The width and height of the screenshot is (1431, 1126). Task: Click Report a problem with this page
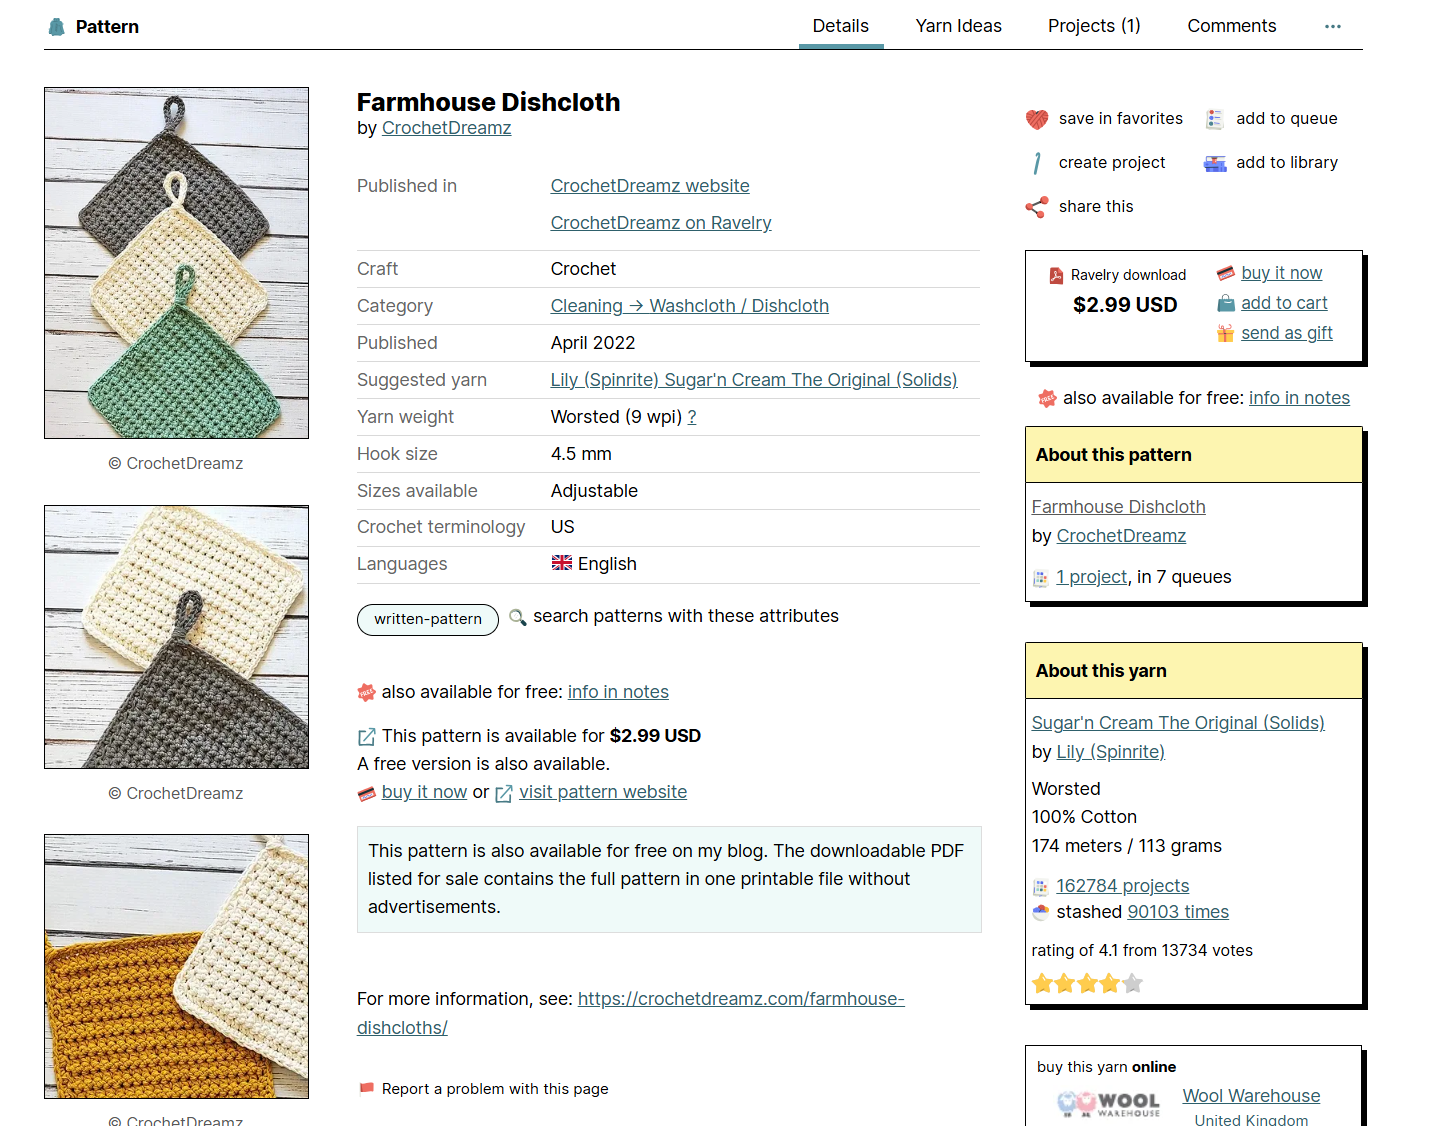(x=495, y=1089)
